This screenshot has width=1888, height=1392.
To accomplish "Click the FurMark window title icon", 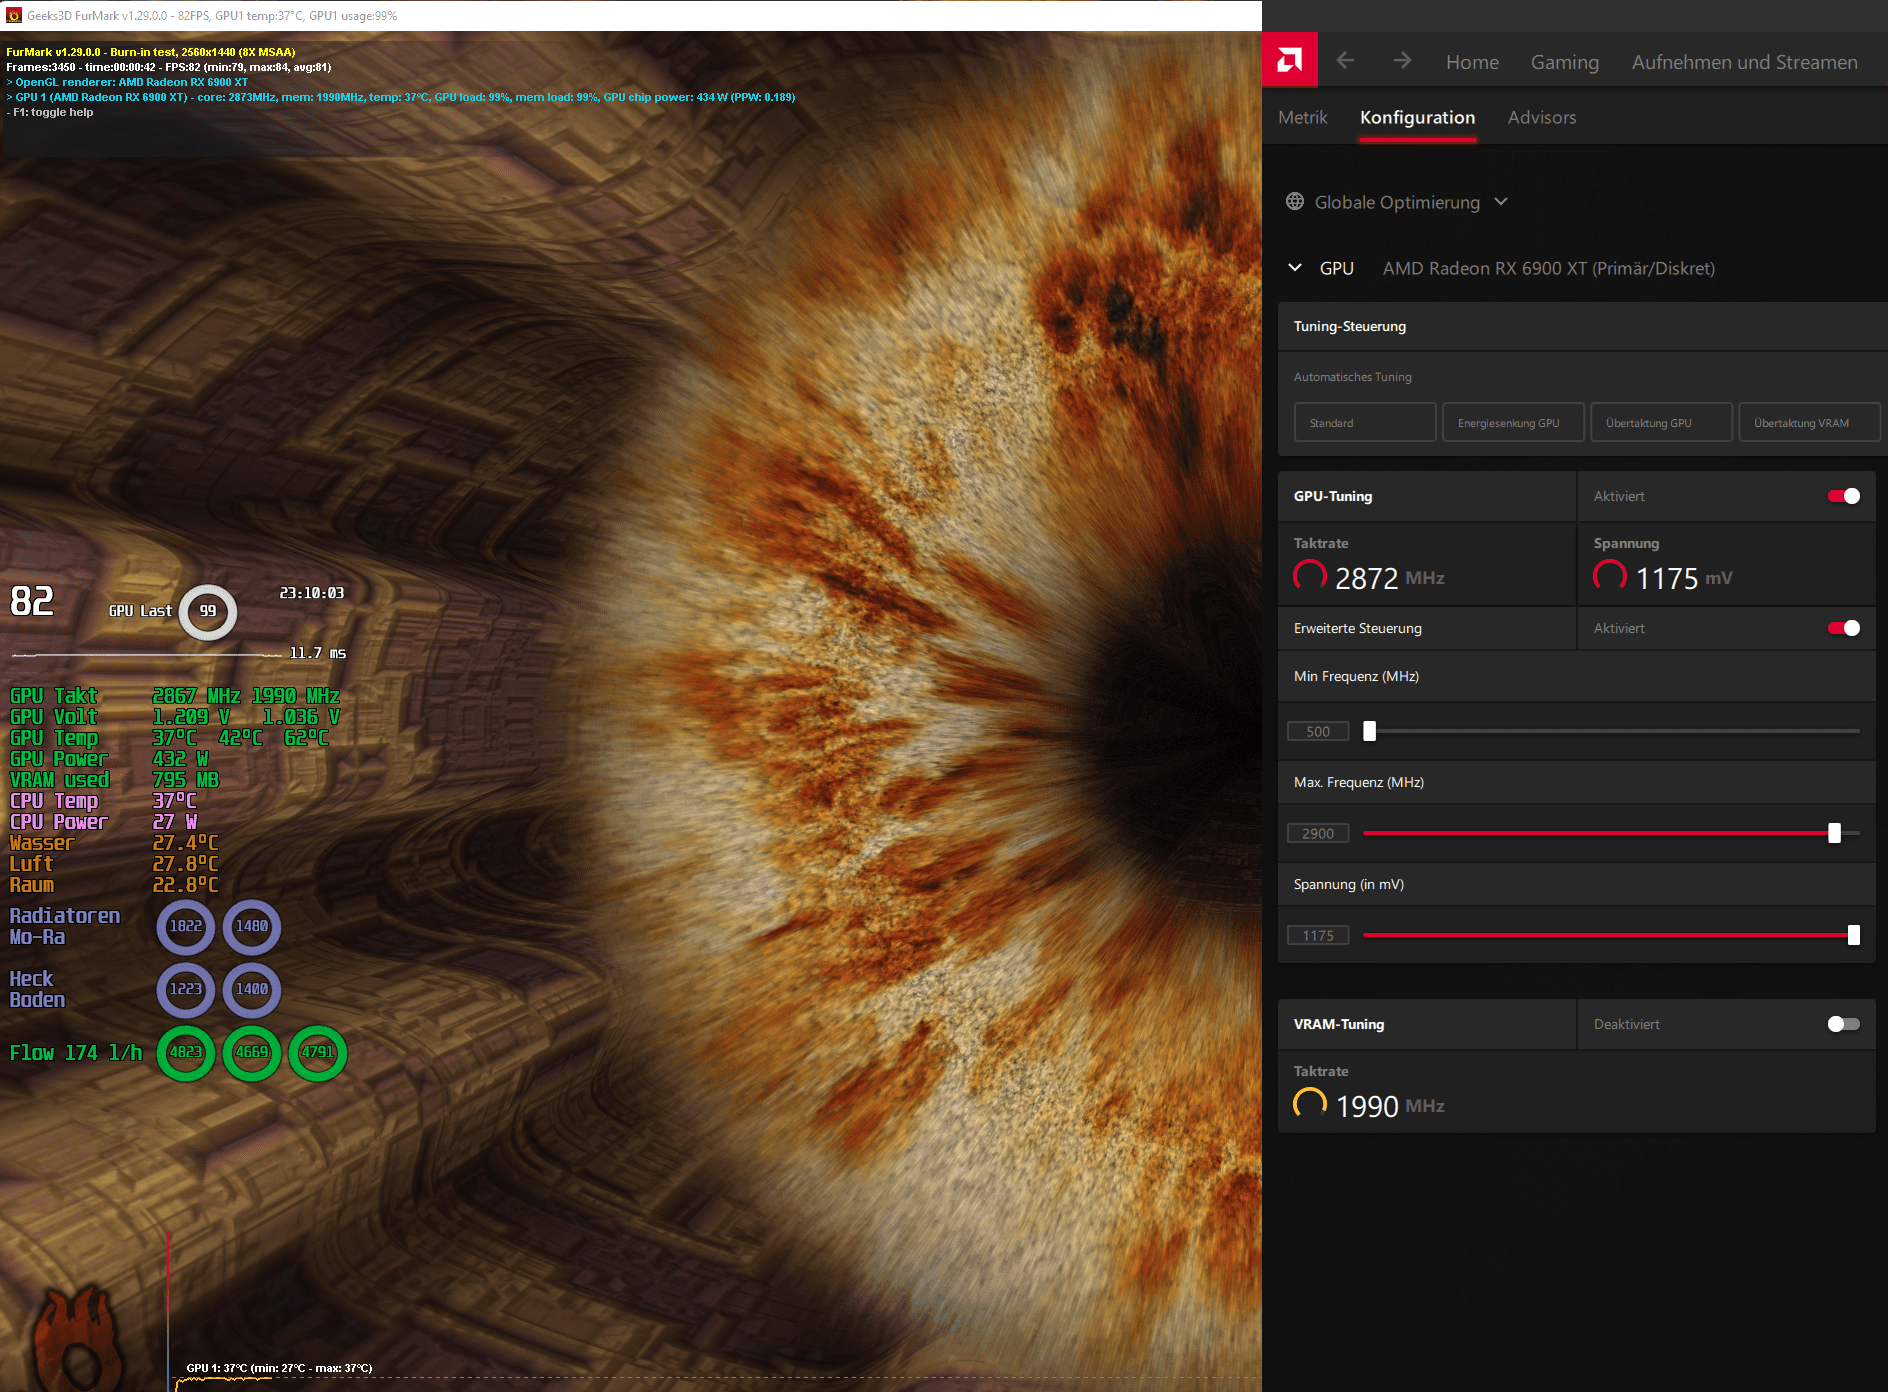I will coord(14,15).
